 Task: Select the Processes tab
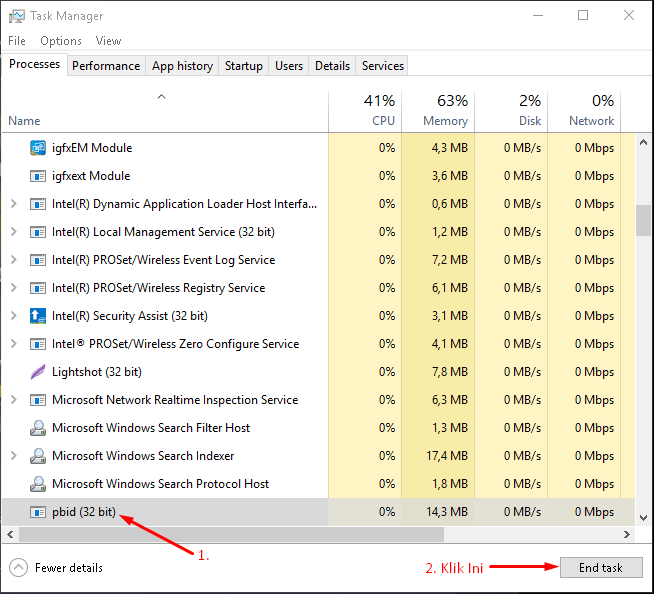click(35, 64)
